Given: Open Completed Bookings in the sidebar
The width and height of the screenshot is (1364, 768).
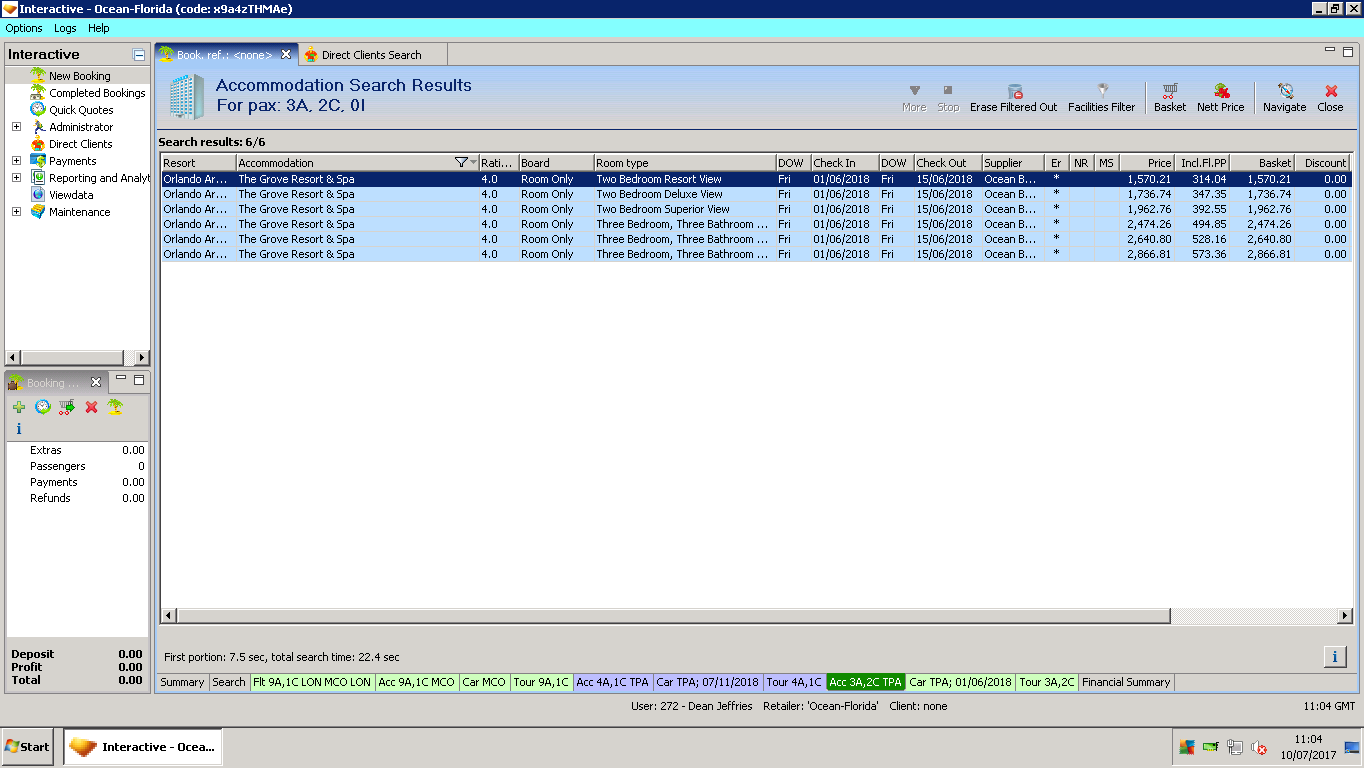Looking at the screenshot, I should tap(97, 93).
